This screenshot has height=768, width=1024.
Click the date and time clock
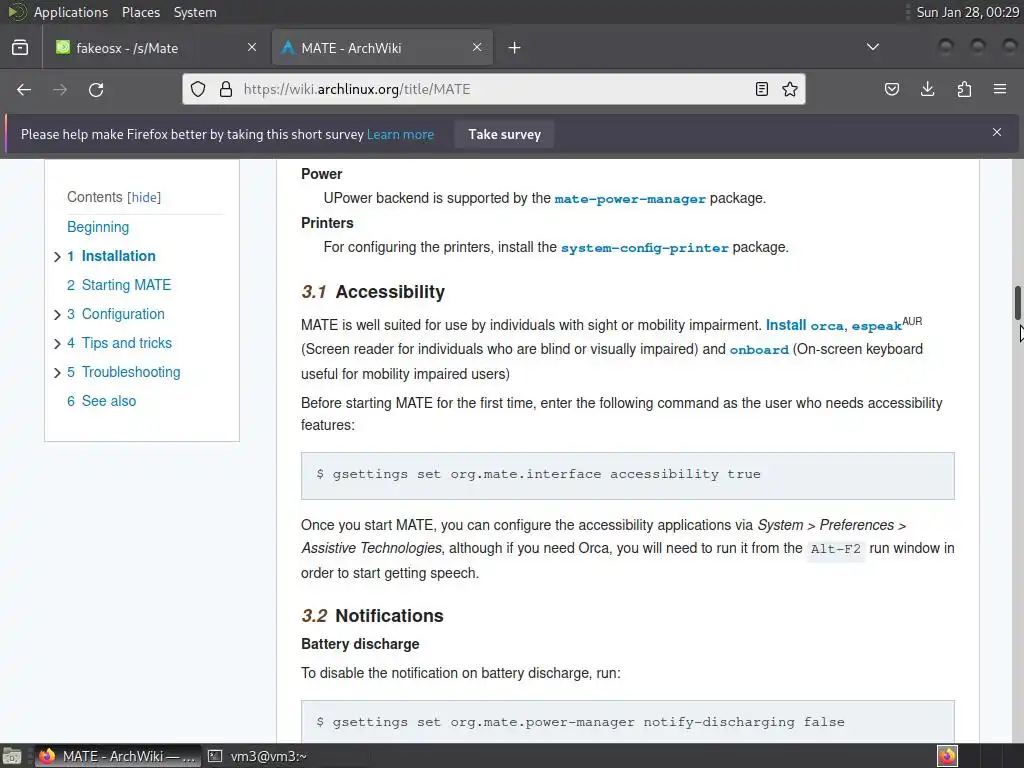[x=967, y=12]
